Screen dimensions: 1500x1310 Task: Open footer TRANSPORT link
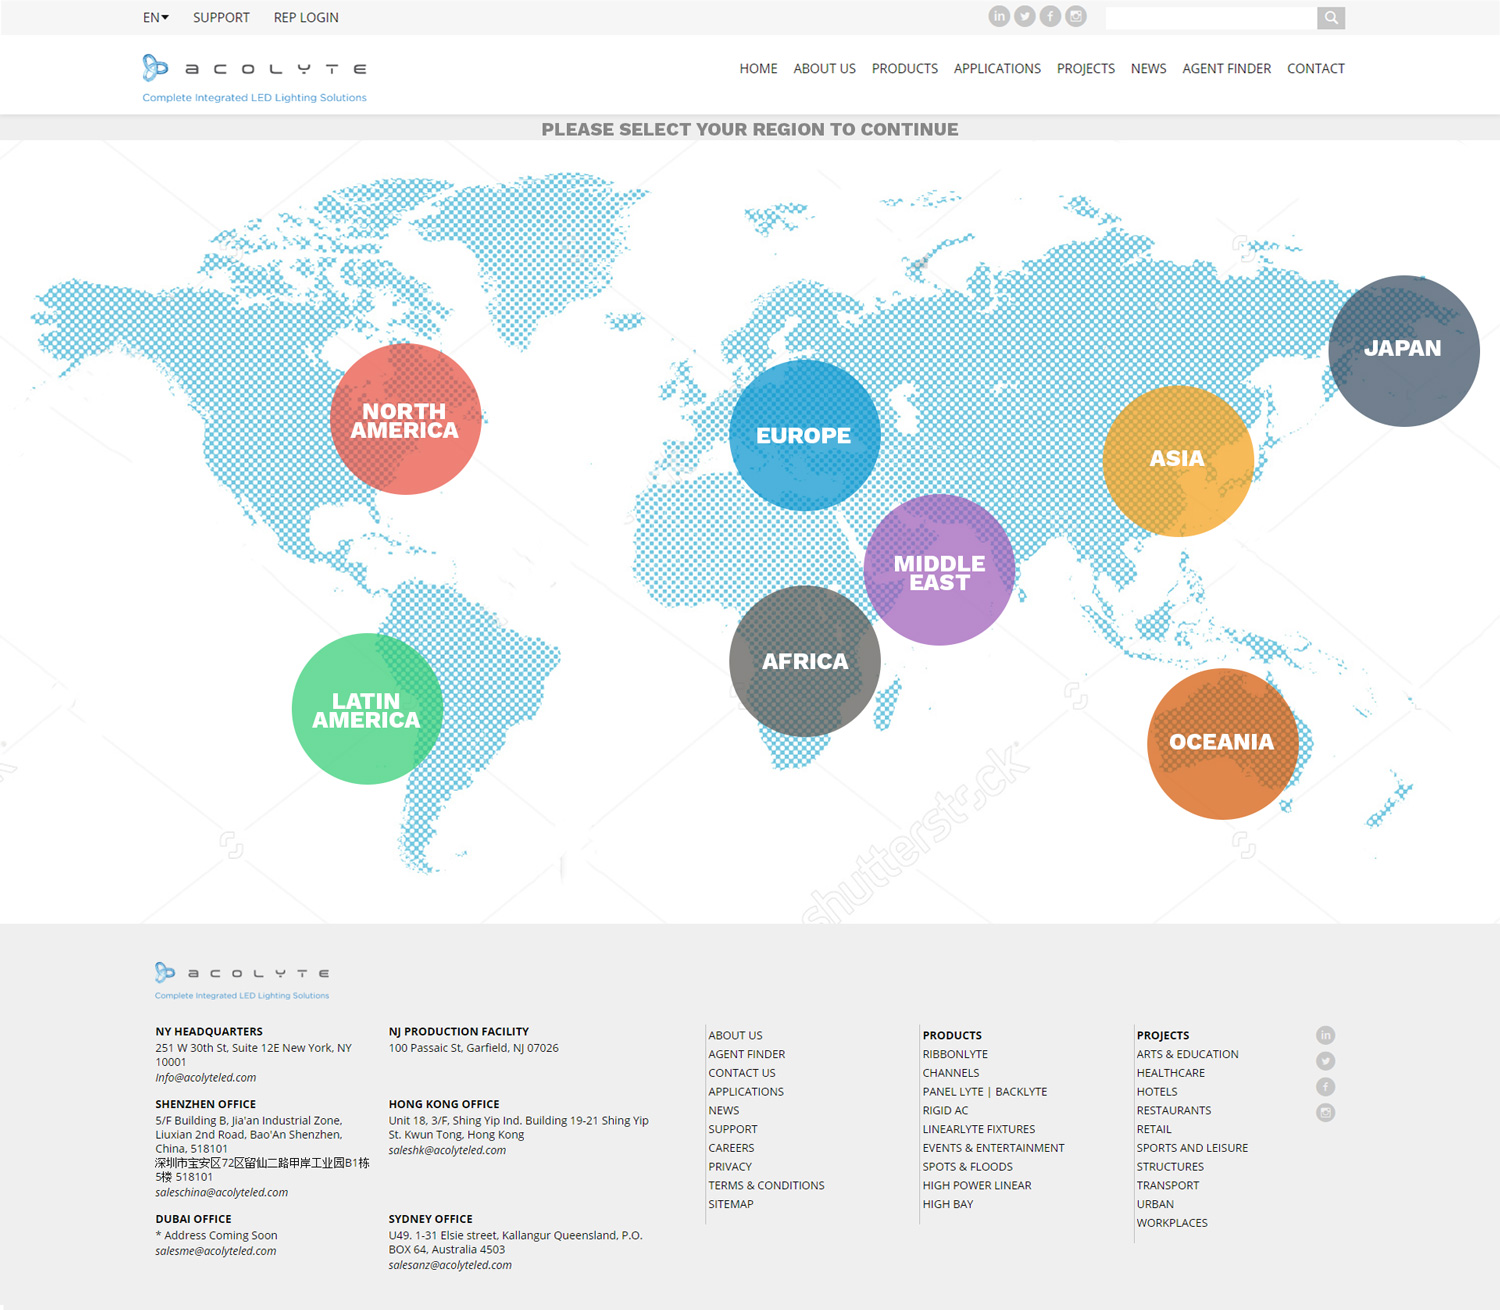tap(1167, 1185)
